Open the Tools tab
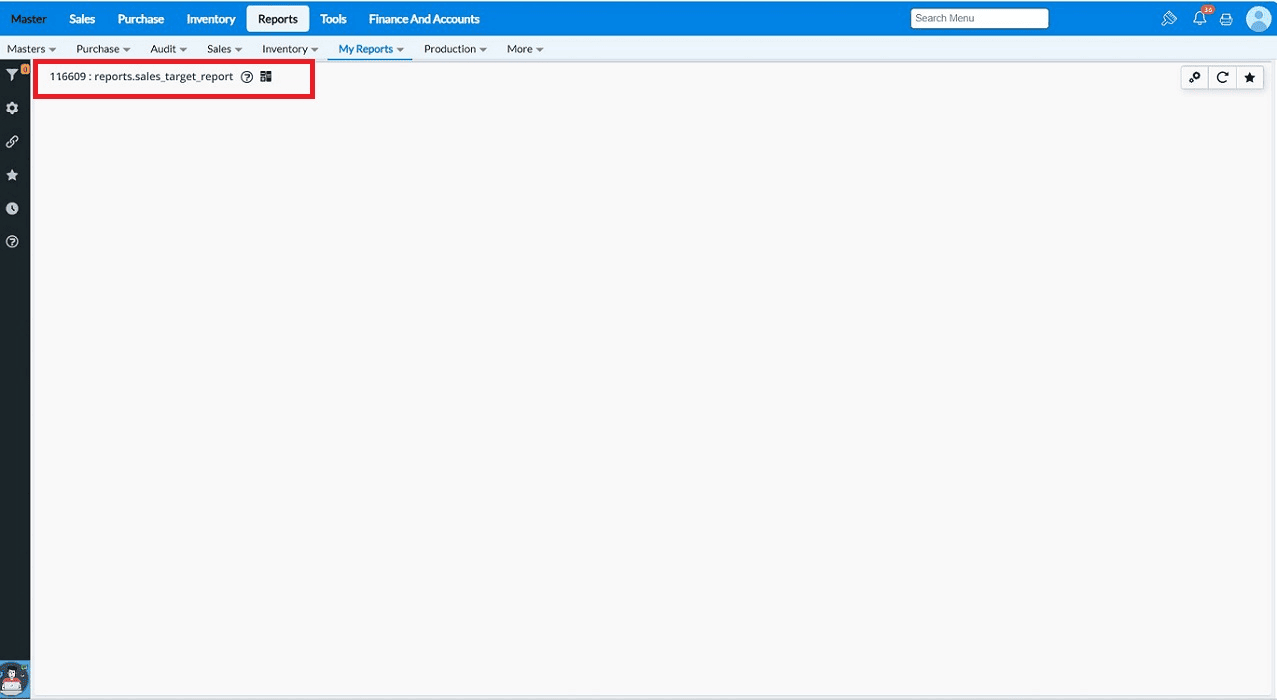 [333, 19]
